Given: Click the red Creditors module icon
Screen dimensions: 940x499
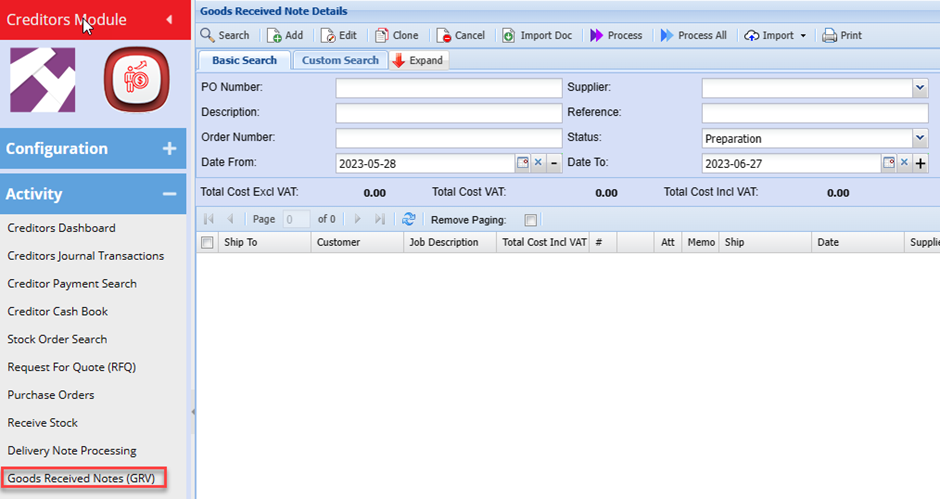Looking at the screenshot, I should (x=137, y=79).
